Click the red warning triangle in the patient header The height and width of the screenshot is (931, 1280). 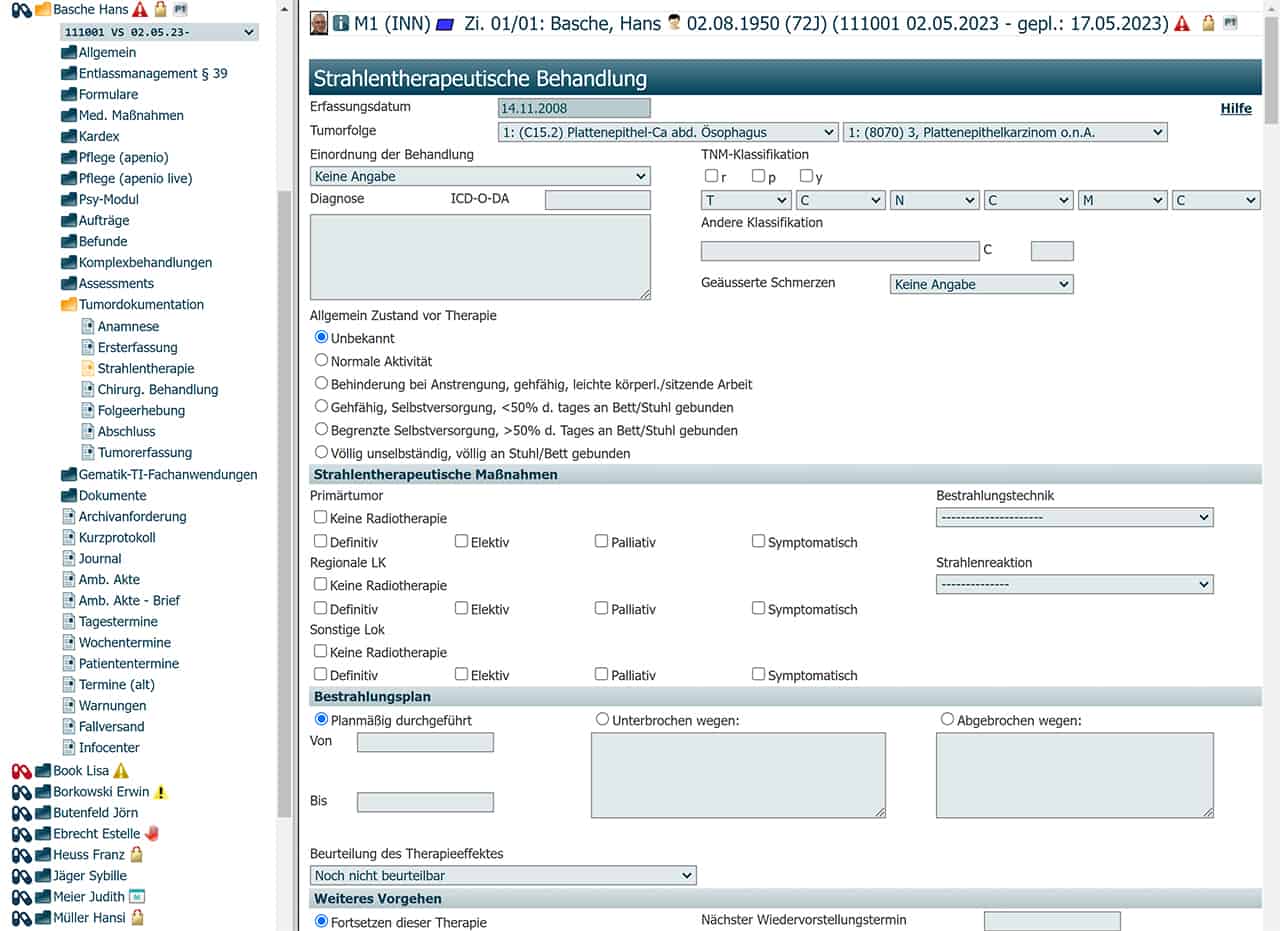(1183, 23)
